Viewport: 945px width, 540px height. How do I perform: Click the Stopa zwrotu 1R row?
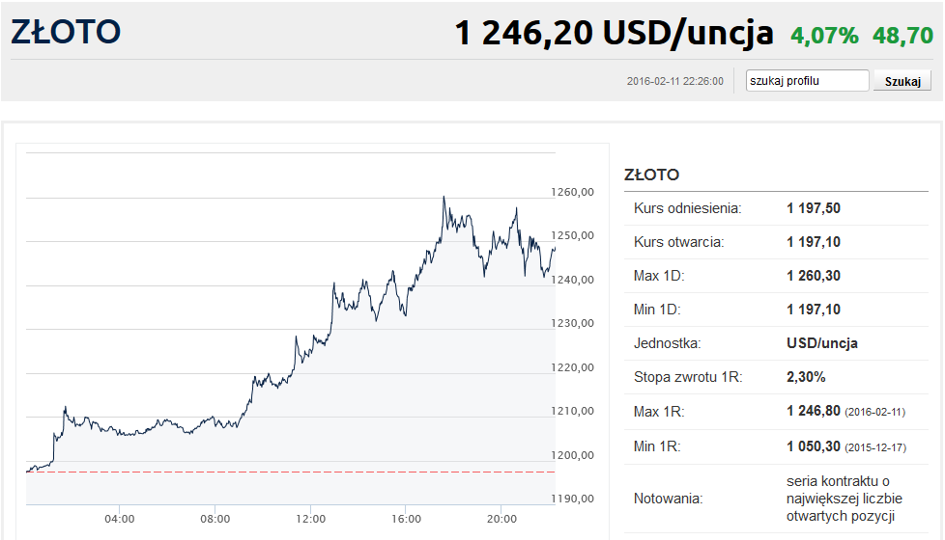point(776,377)
